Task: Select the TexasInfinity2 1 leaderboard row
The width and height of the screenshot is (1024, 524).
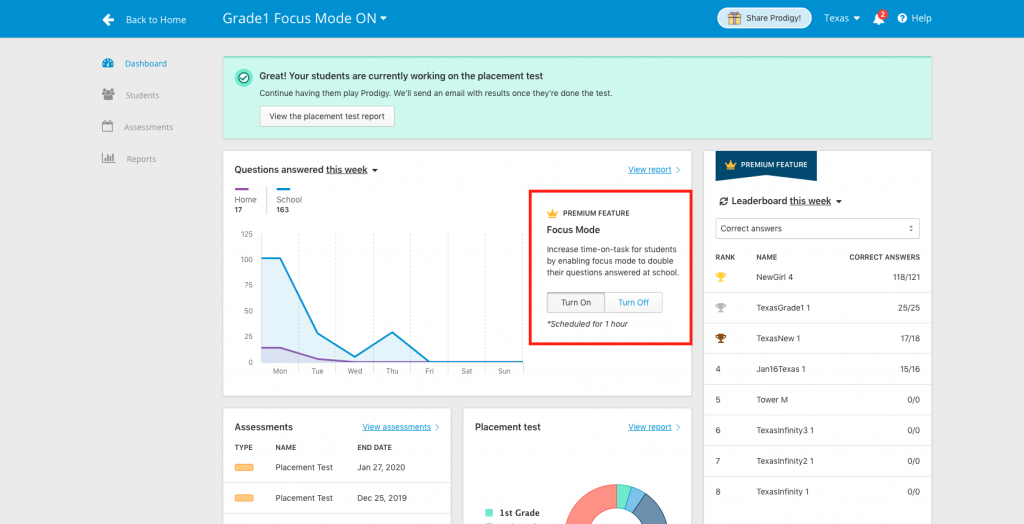Action: [818, 461]
